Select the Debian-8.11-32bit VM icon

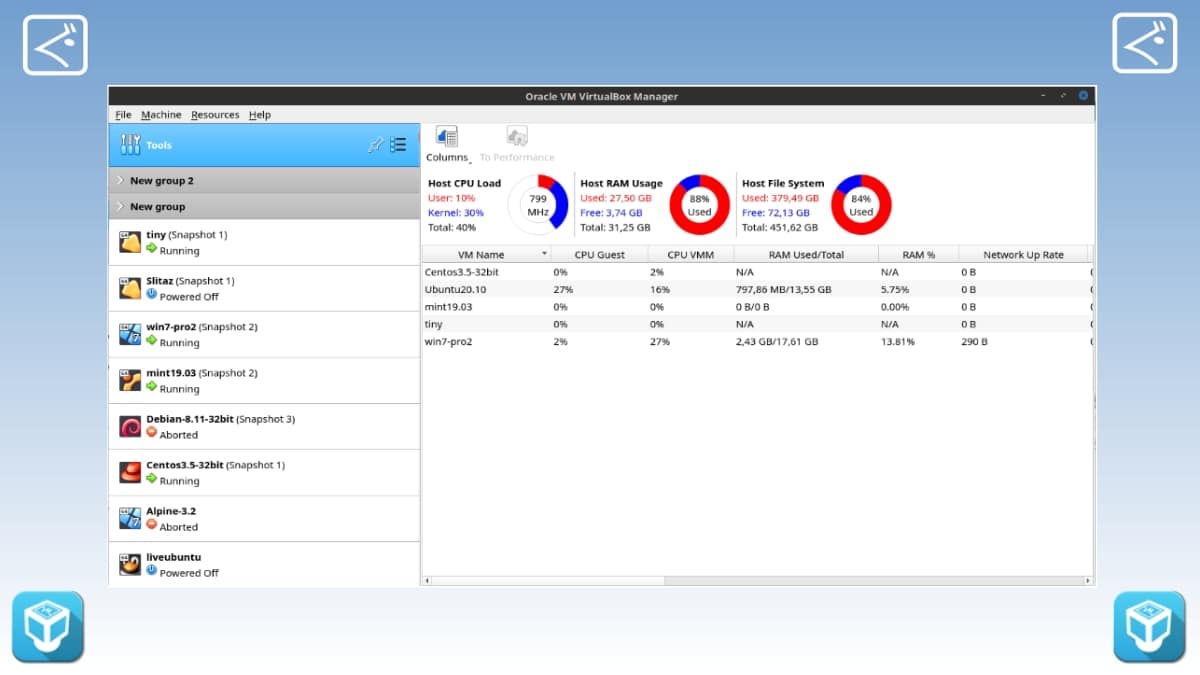click(130, 427)
